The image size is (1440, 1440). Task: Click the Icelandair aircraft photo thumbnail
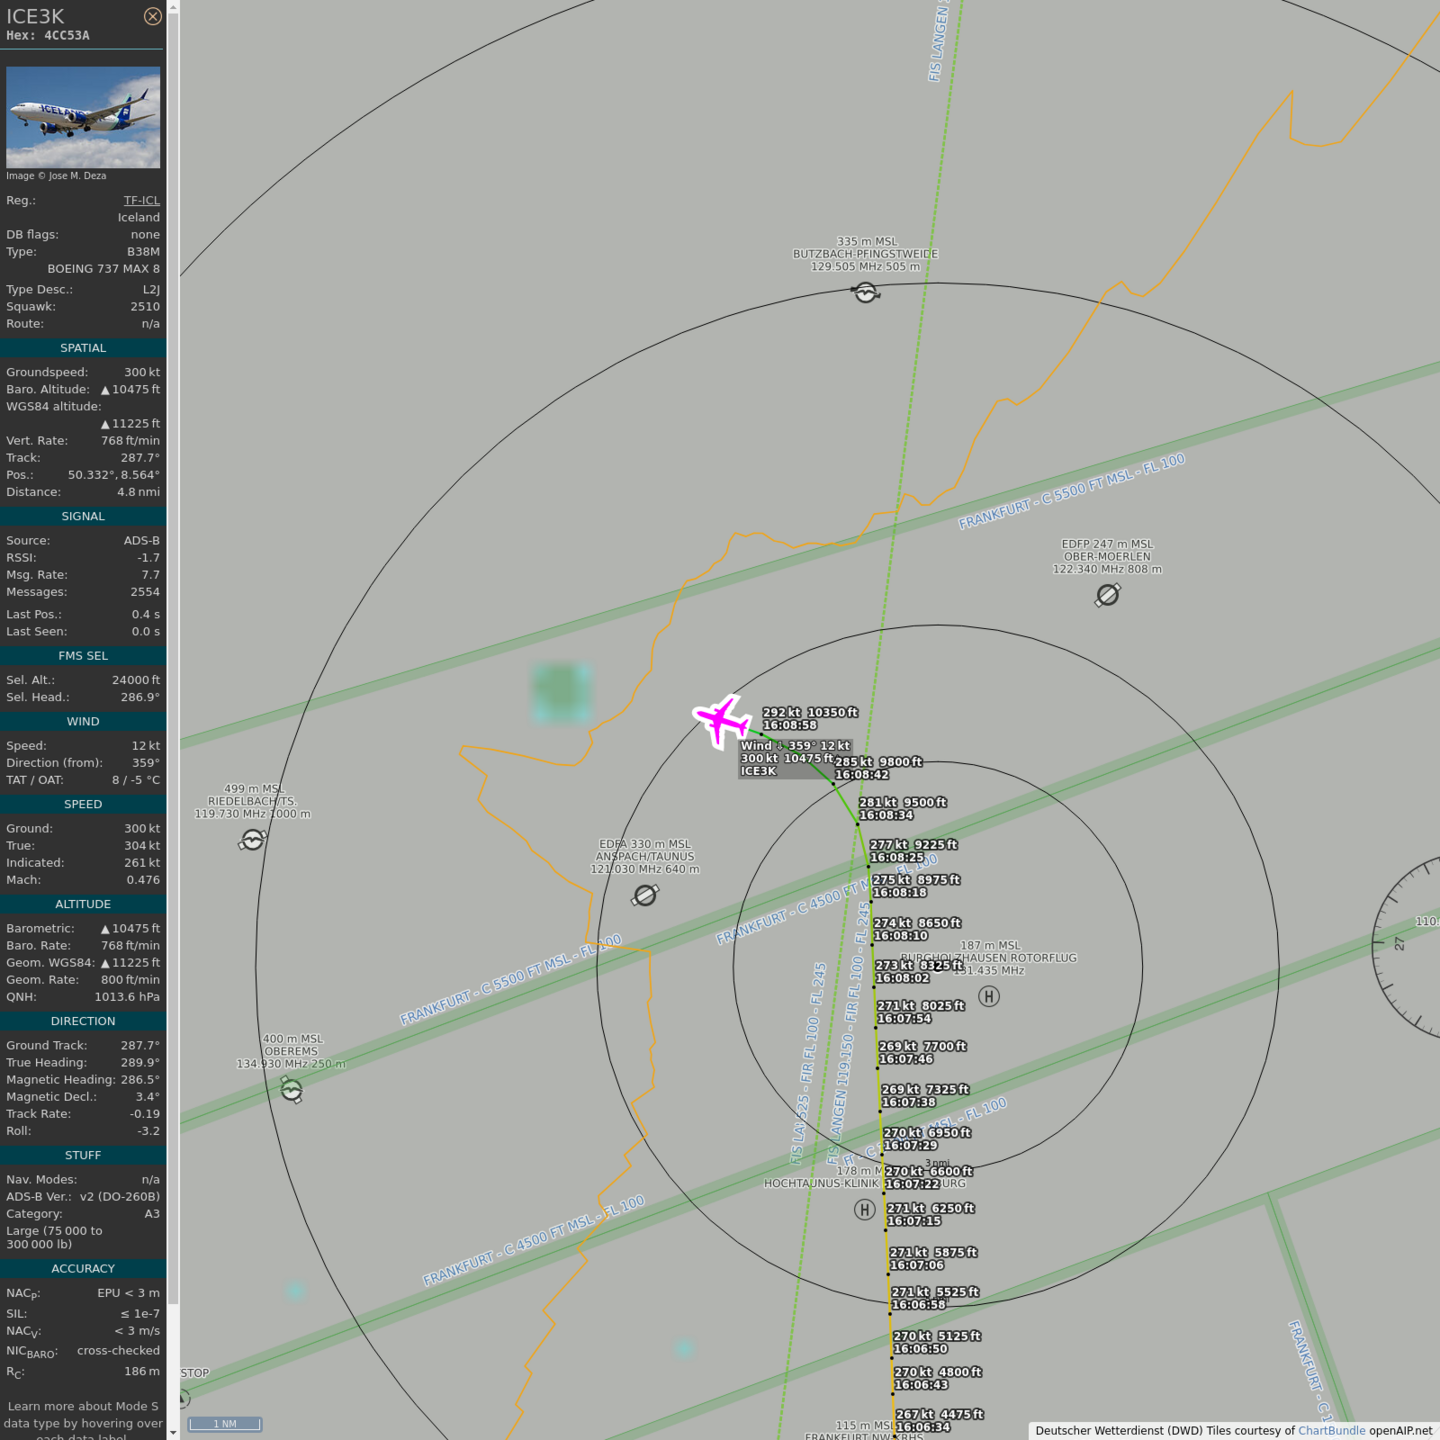click(83, 117)
